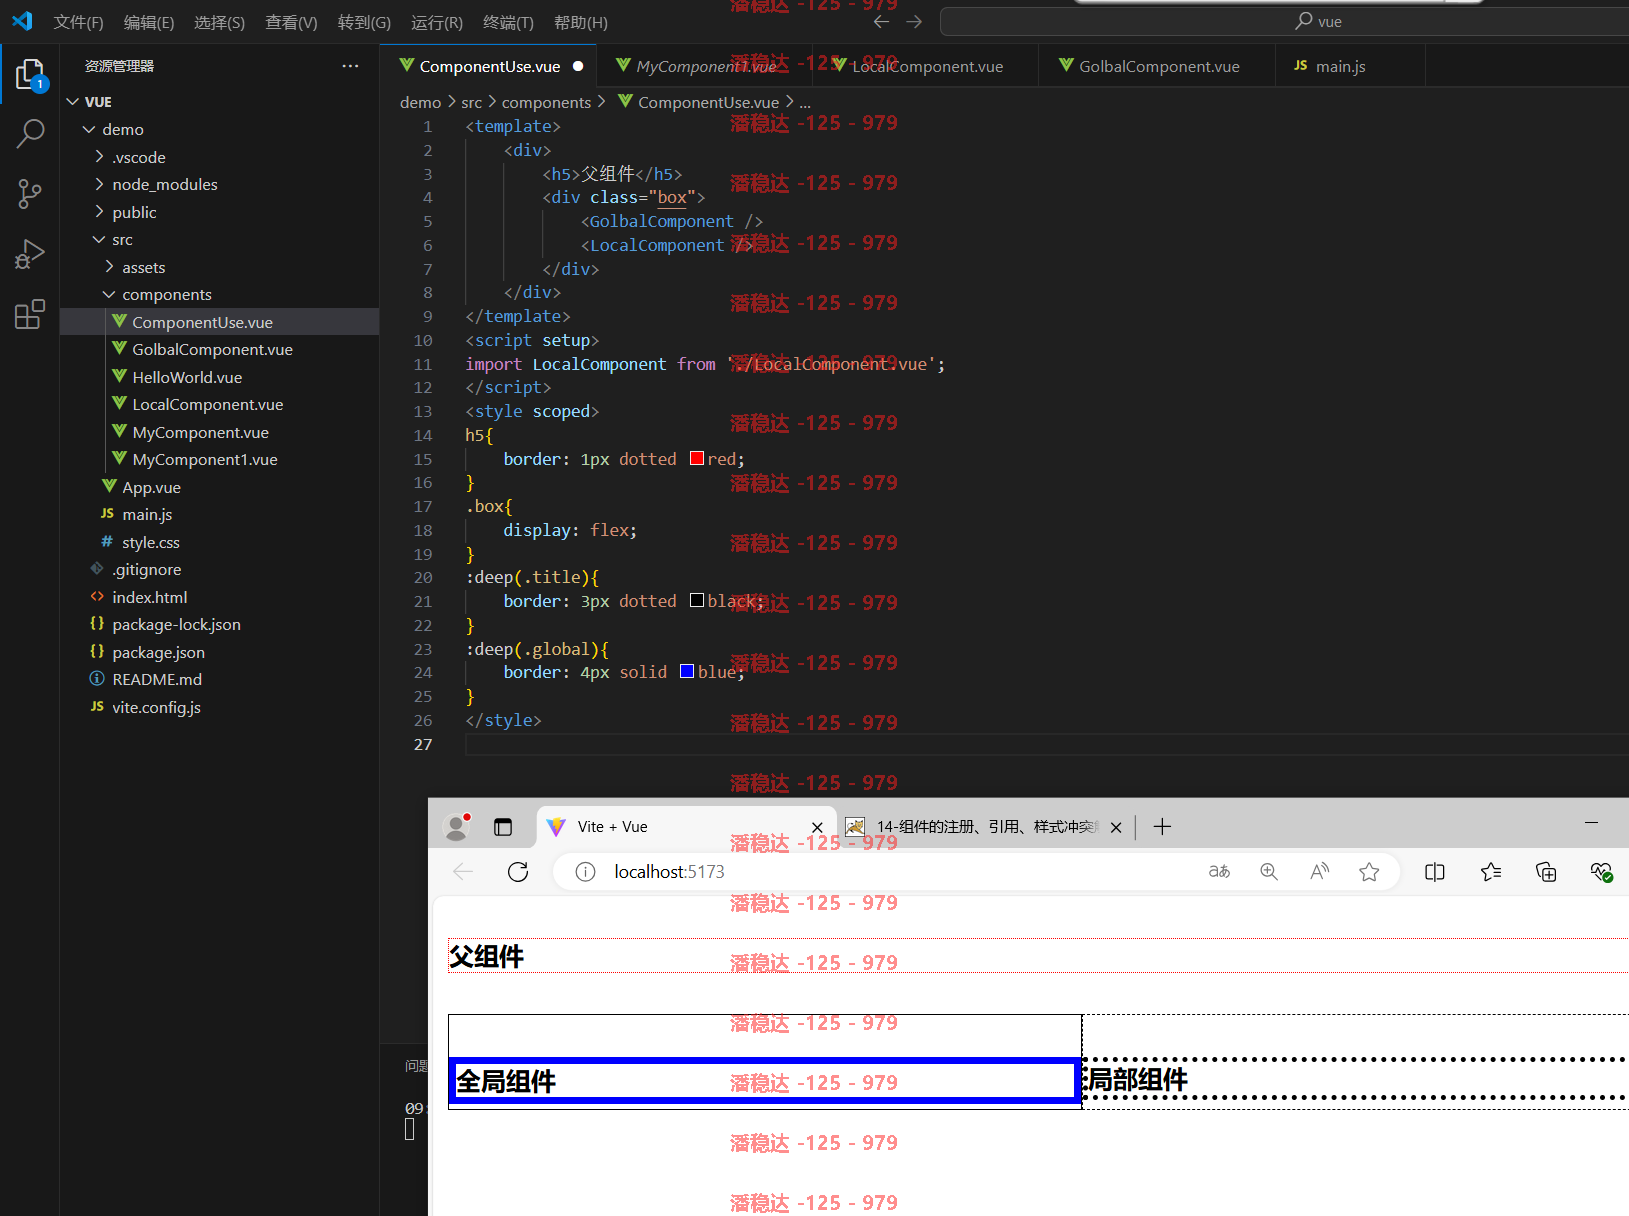The width and height of the screenshot is (1629, 1216).
Task: Click the 局部组件 heading in the browser page
Action: (1138, 1080)
